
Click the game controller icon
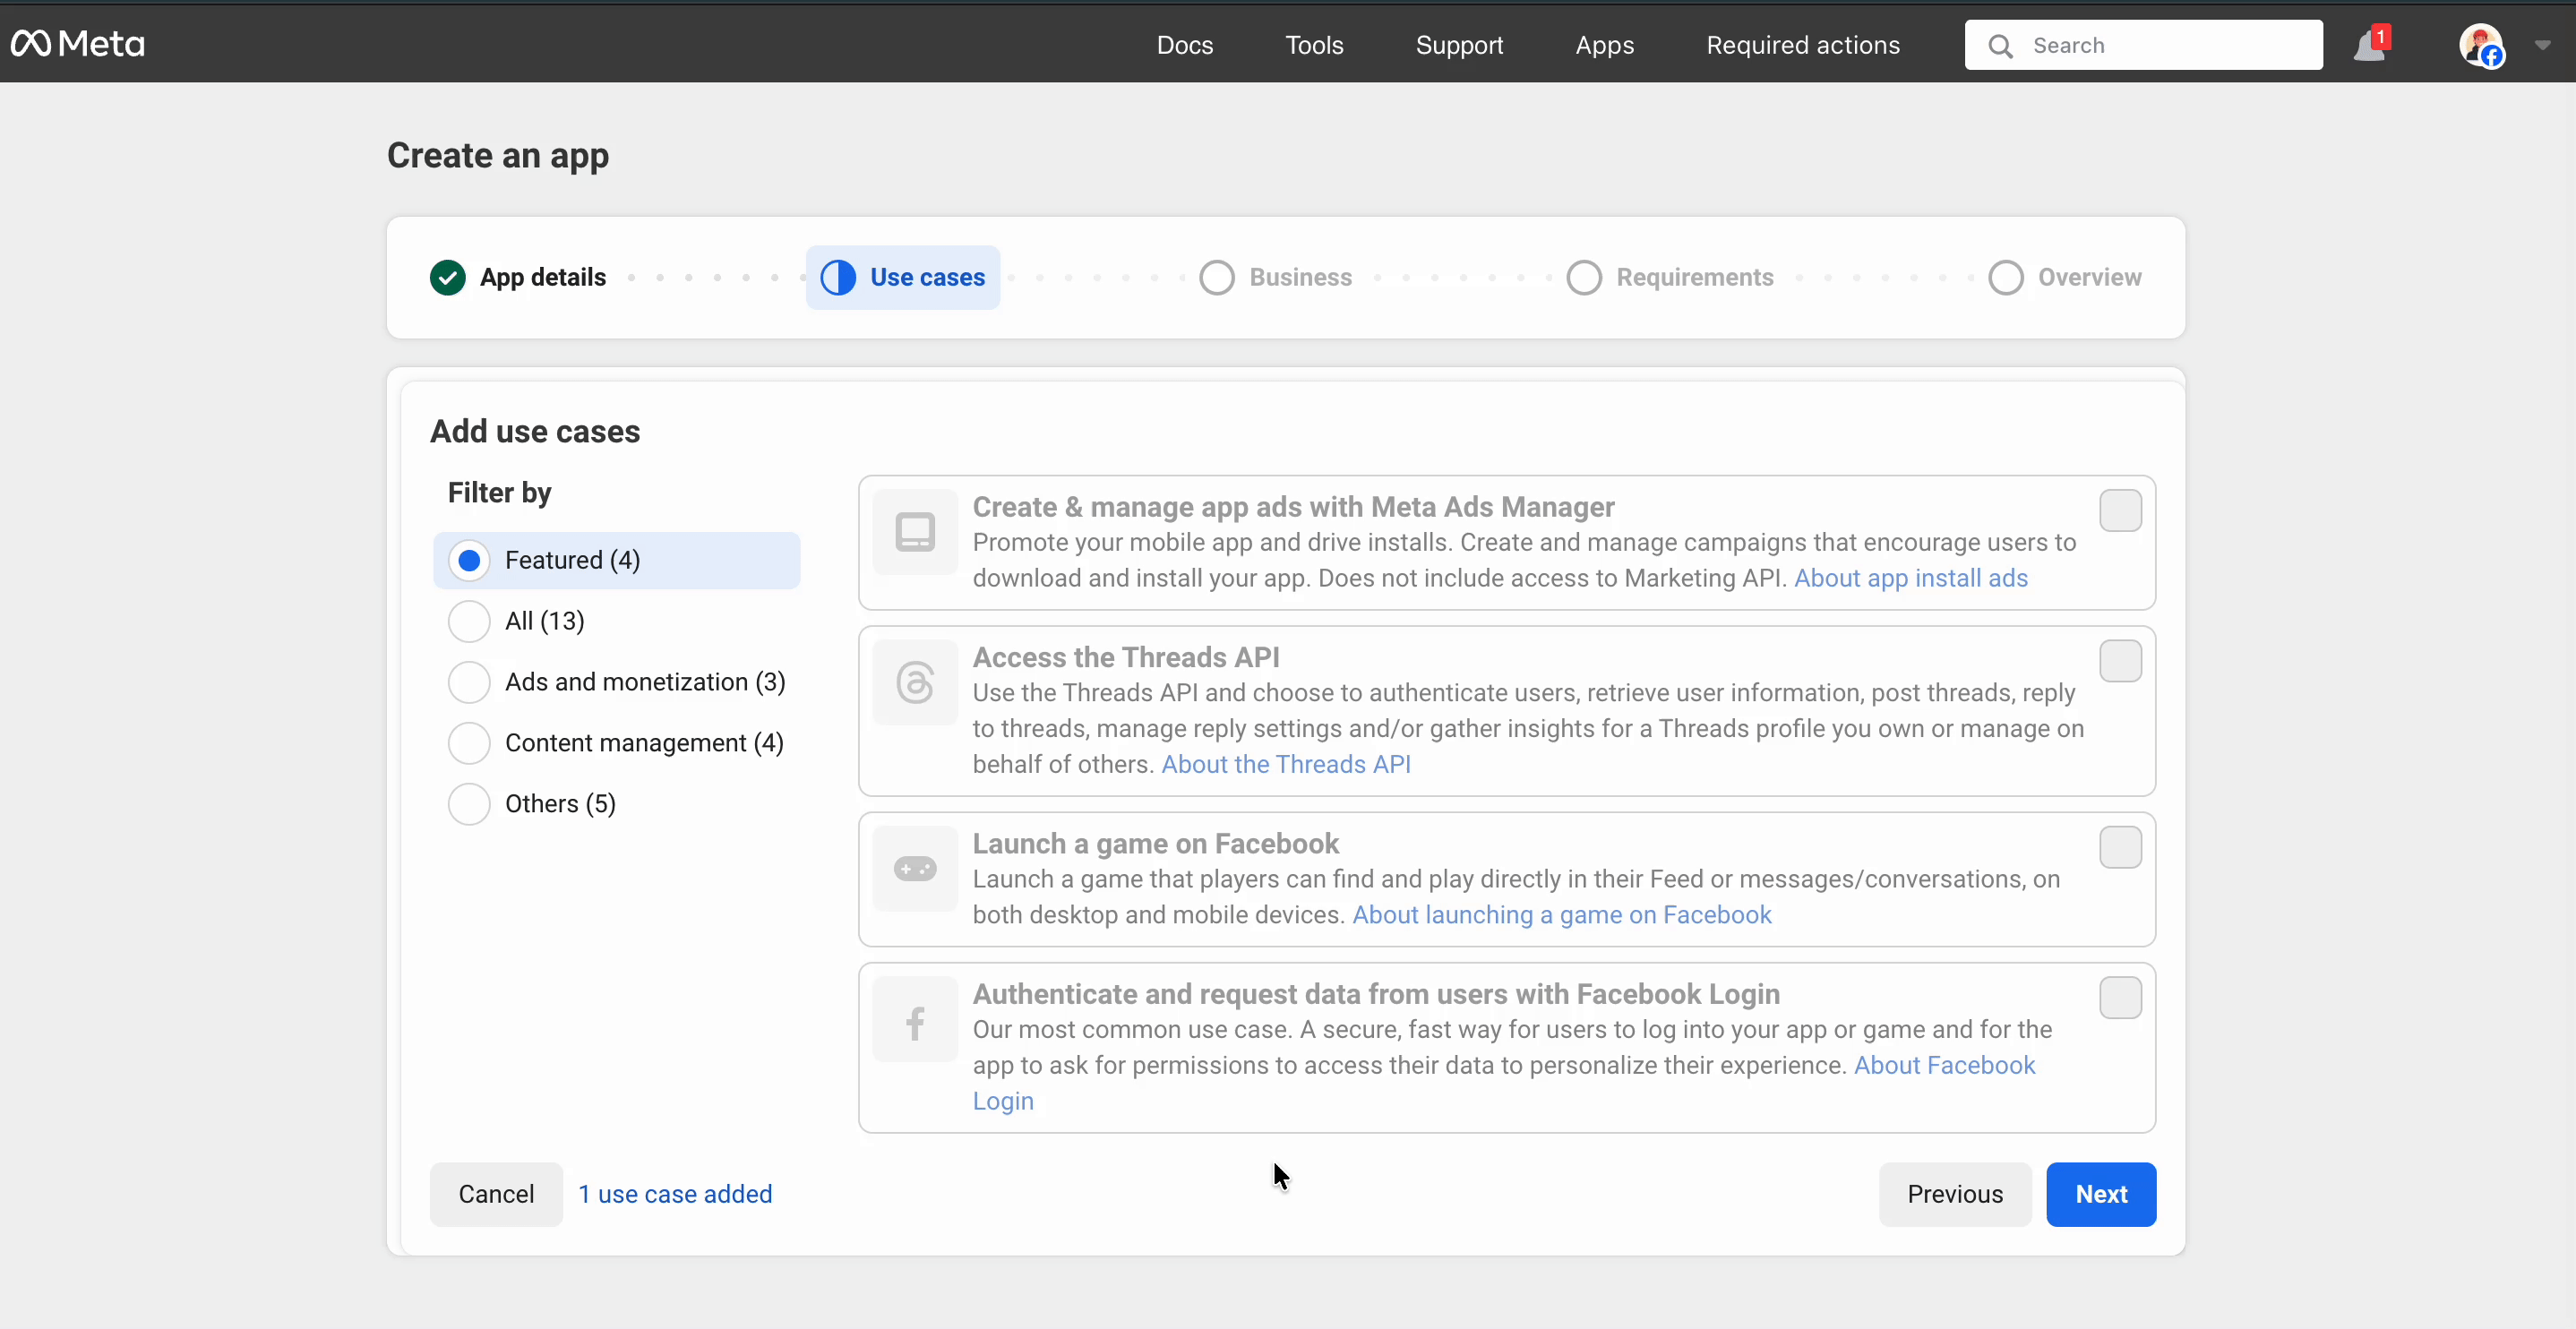pyautogui.click(x=915, y=868)
